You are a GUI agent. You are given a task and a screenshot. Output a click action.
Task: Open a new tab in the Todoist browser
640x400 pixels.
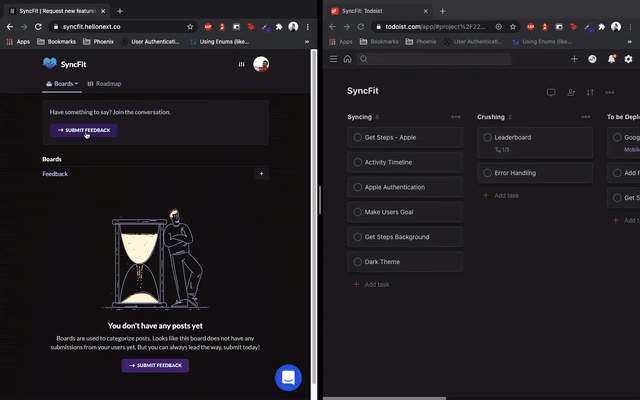tap(442, 11)
